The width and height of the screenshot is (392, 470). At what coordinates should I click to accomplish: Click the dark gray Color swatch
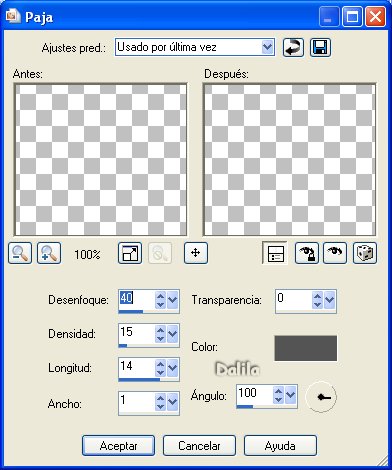coord(306,348)
